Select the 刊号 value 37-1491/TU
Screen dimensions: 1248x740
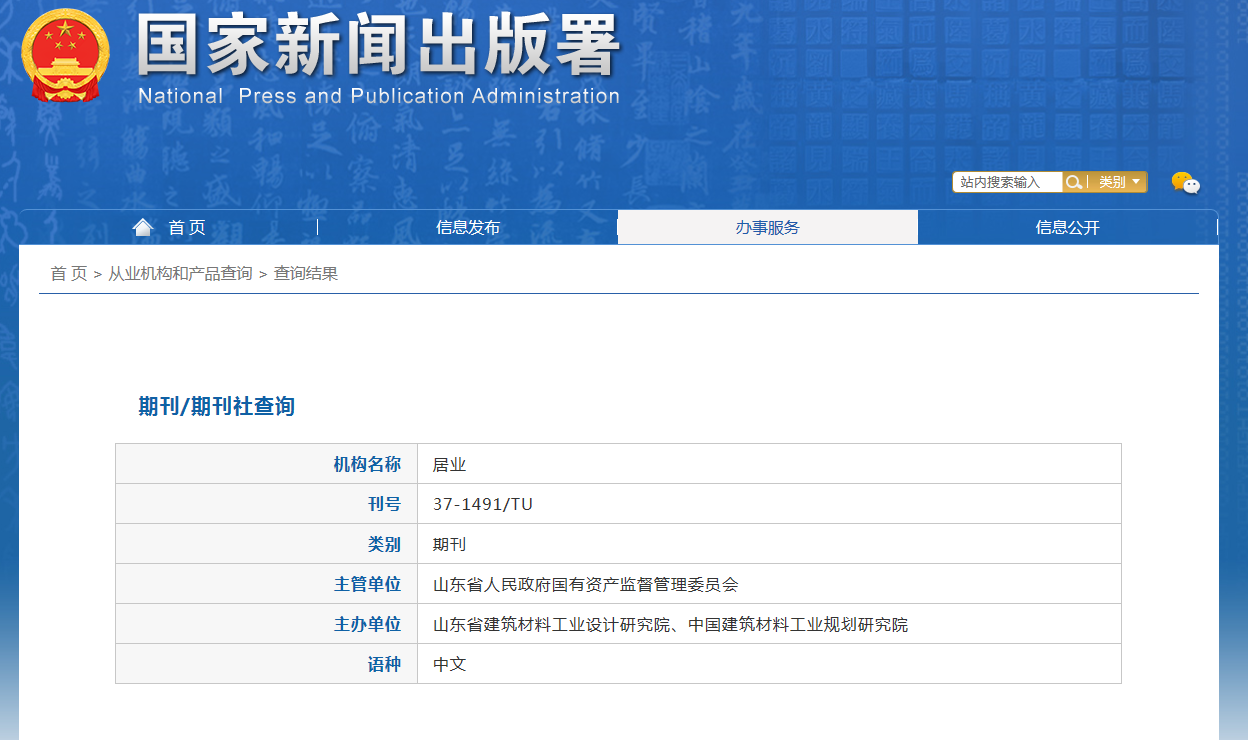pos(481,503)
